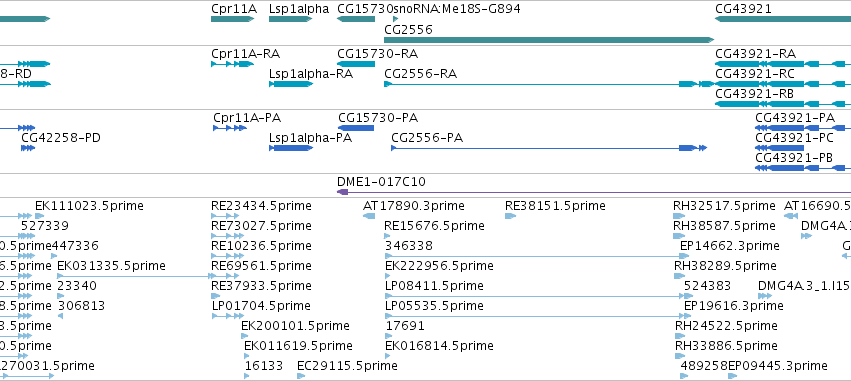Select the LP08411.5prime cDNA alignment line
This screenshot has height=381, width=851.
tap(535, 296)
